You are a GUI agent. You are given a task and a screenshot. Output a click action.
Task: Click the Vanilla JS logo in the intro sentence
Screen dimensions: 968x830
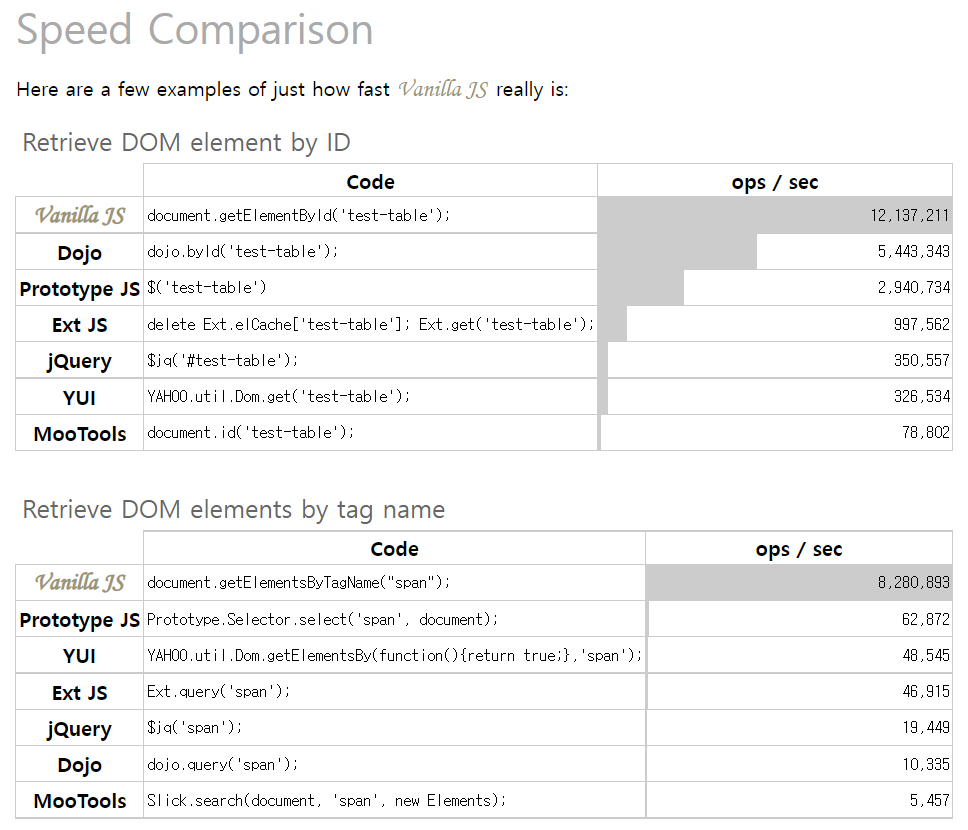[443, 90]
